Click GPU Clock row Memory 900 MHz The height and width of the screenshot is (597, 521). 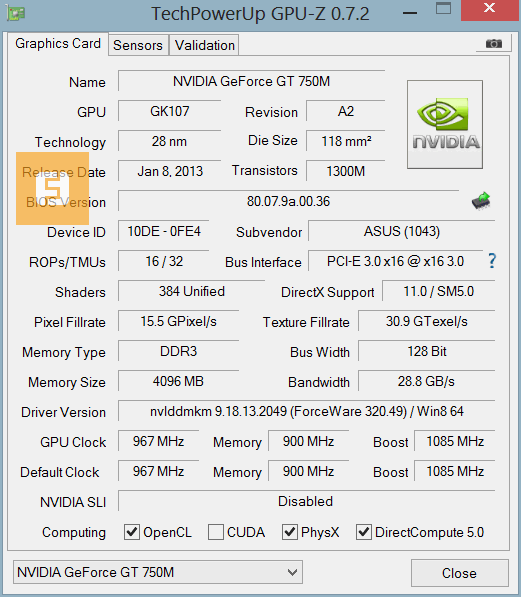tap(308, 441)
